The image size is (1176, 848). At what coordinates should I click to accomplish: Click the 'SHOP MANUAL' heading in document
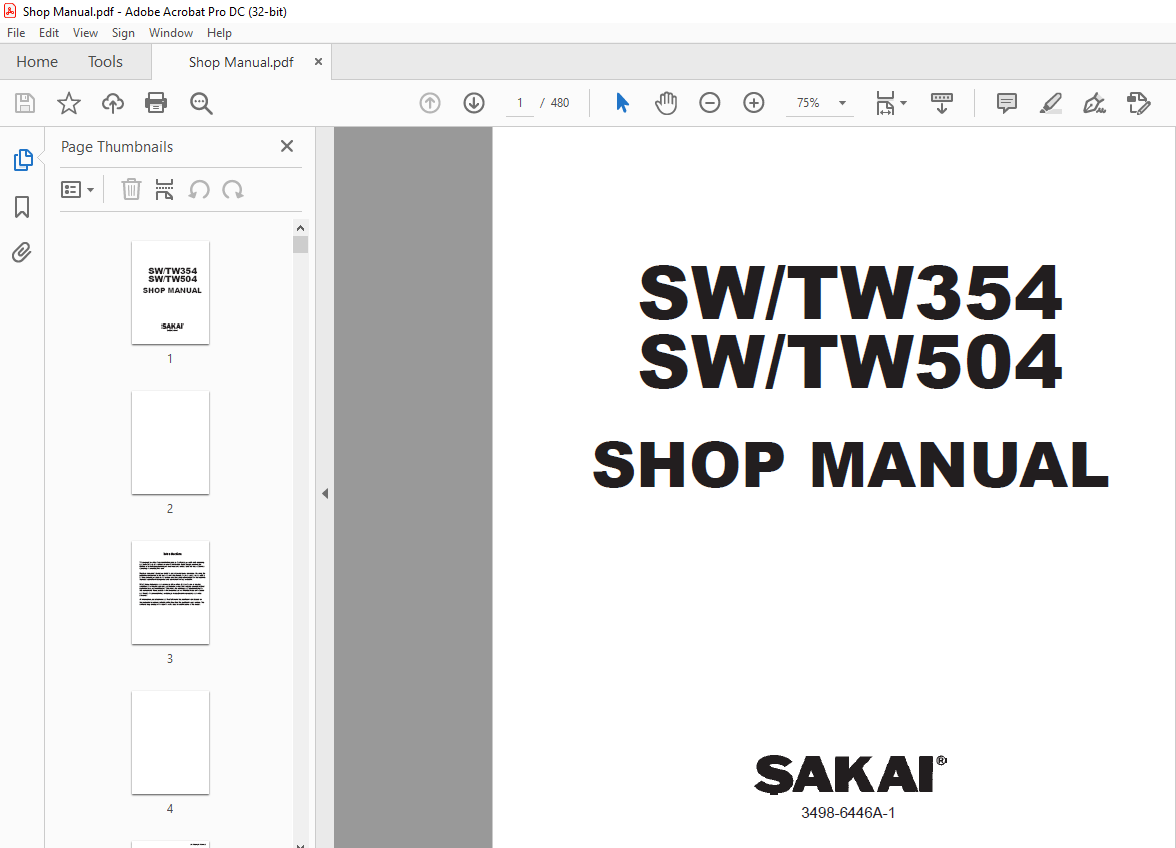coord(850,465)
